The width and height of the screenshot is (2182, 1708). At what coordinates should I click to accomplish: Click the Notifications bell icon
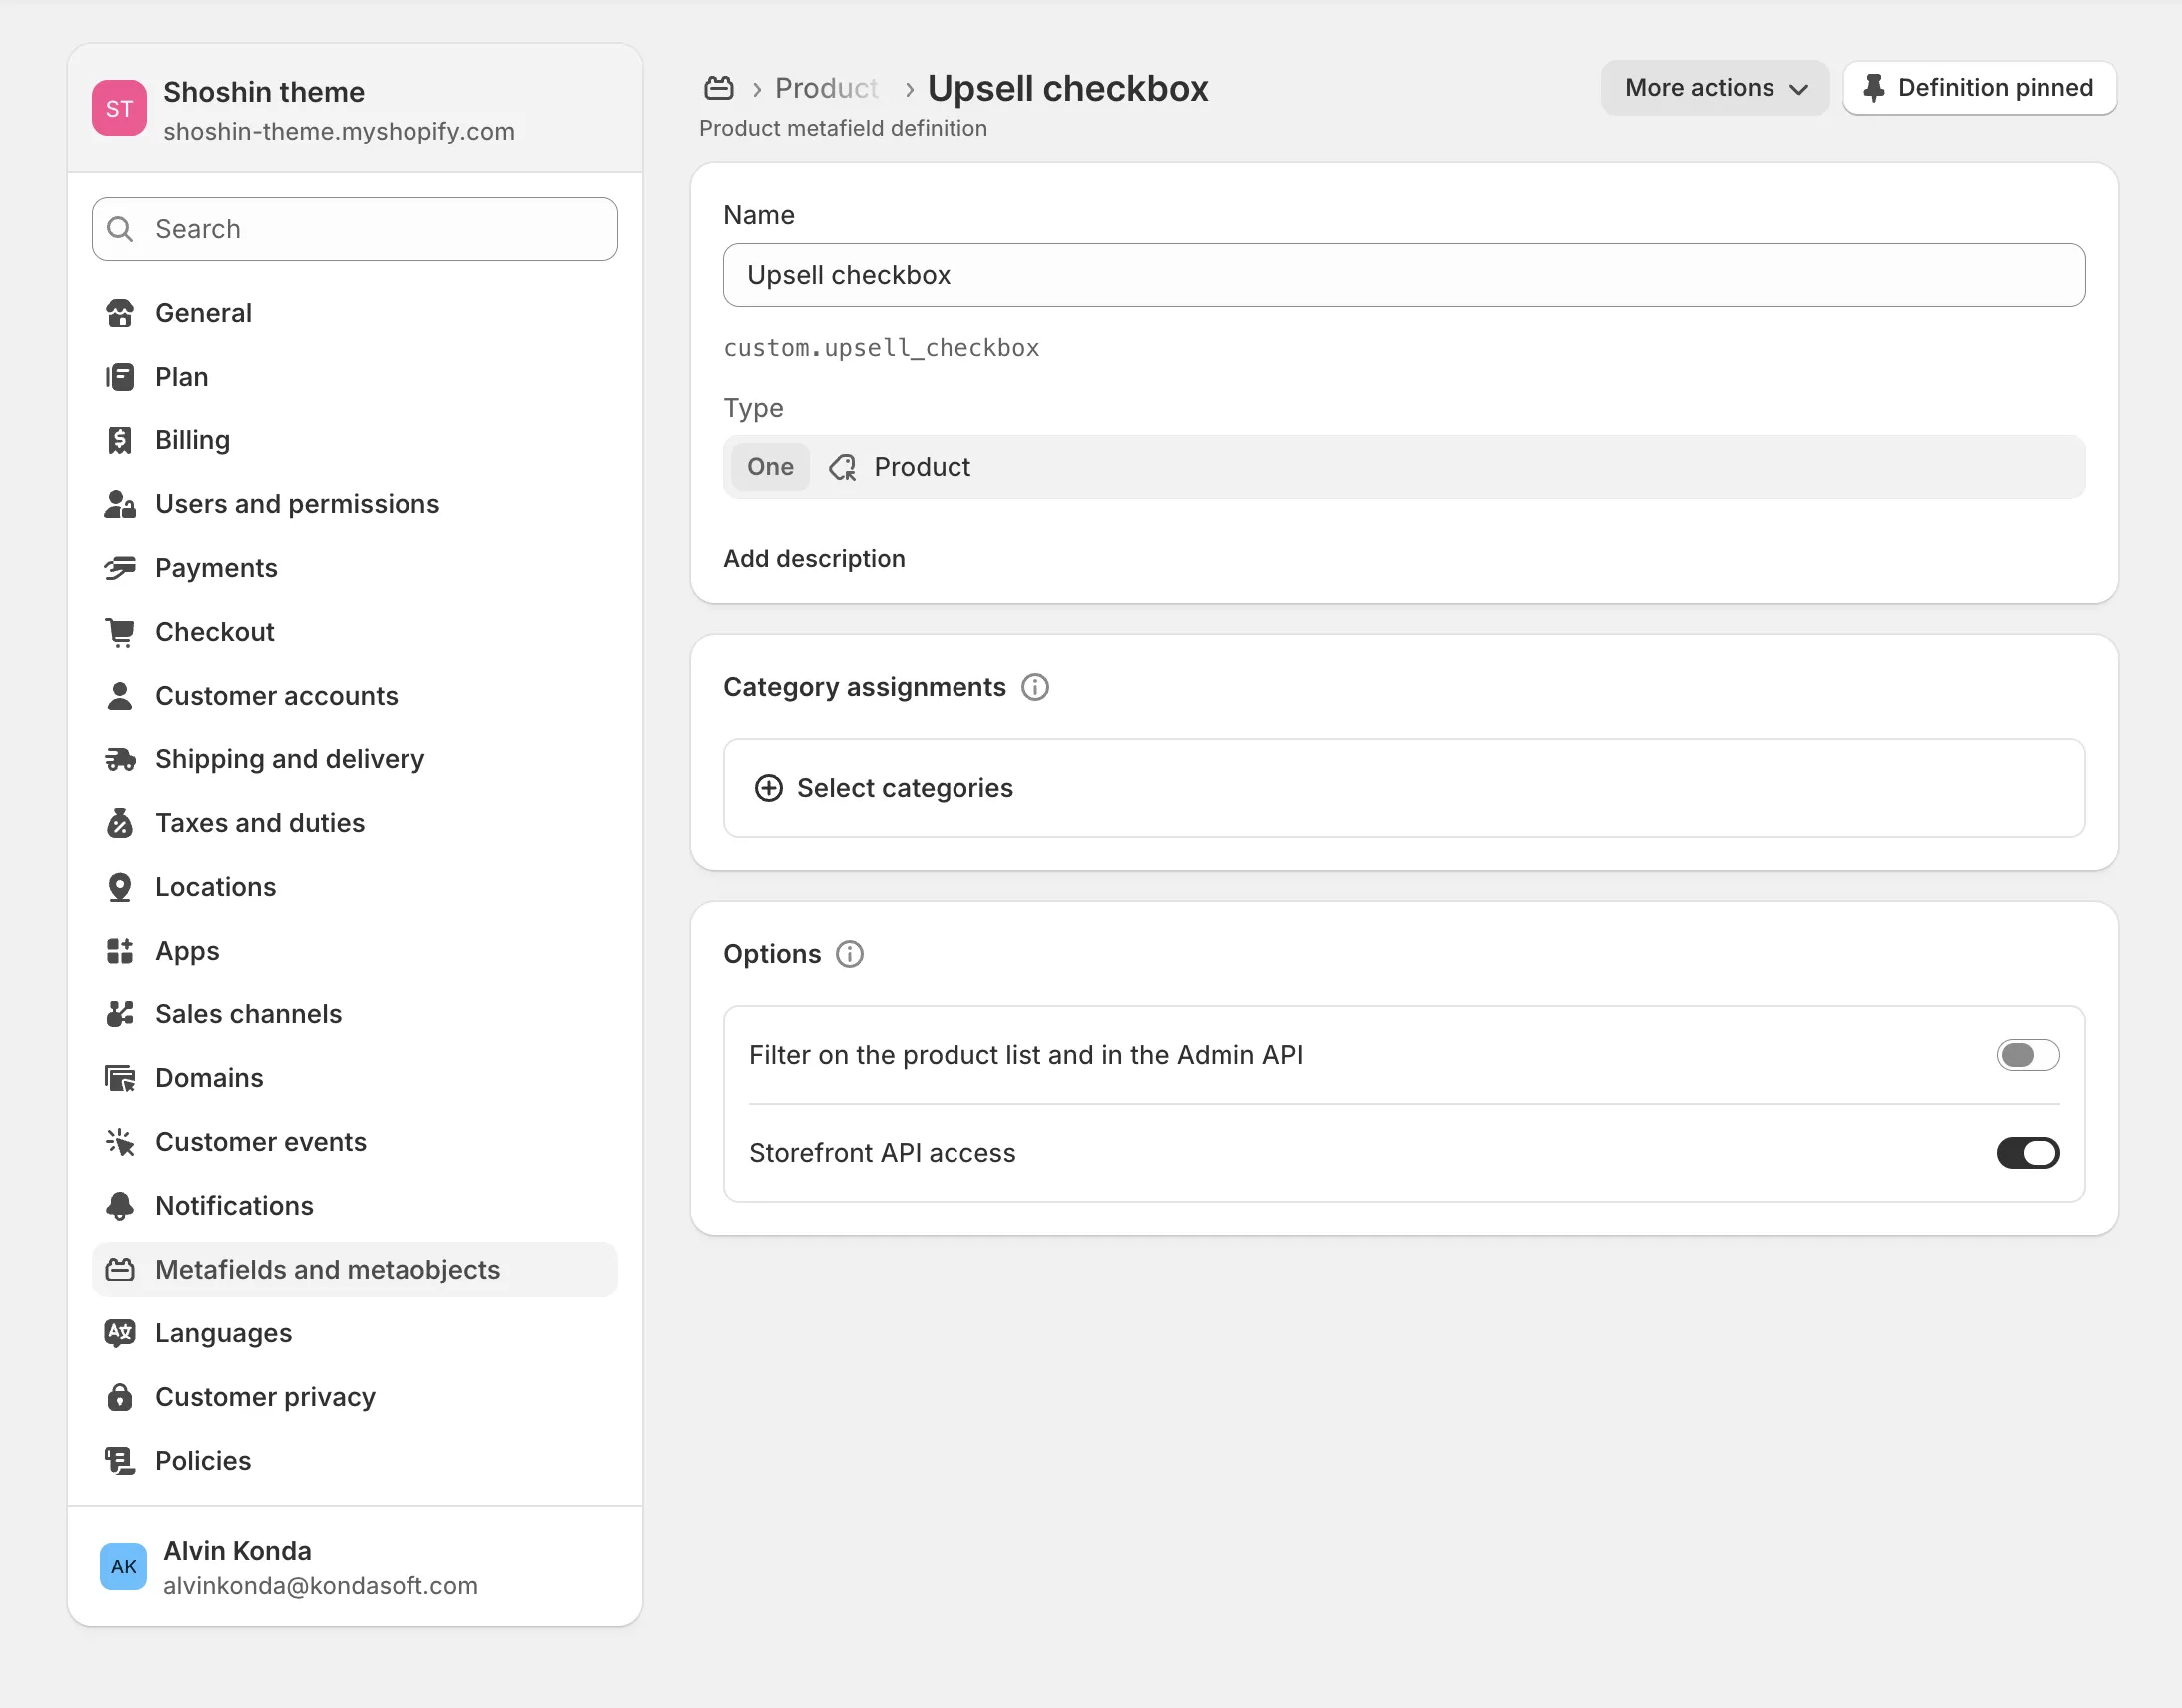coord(120,1205)
